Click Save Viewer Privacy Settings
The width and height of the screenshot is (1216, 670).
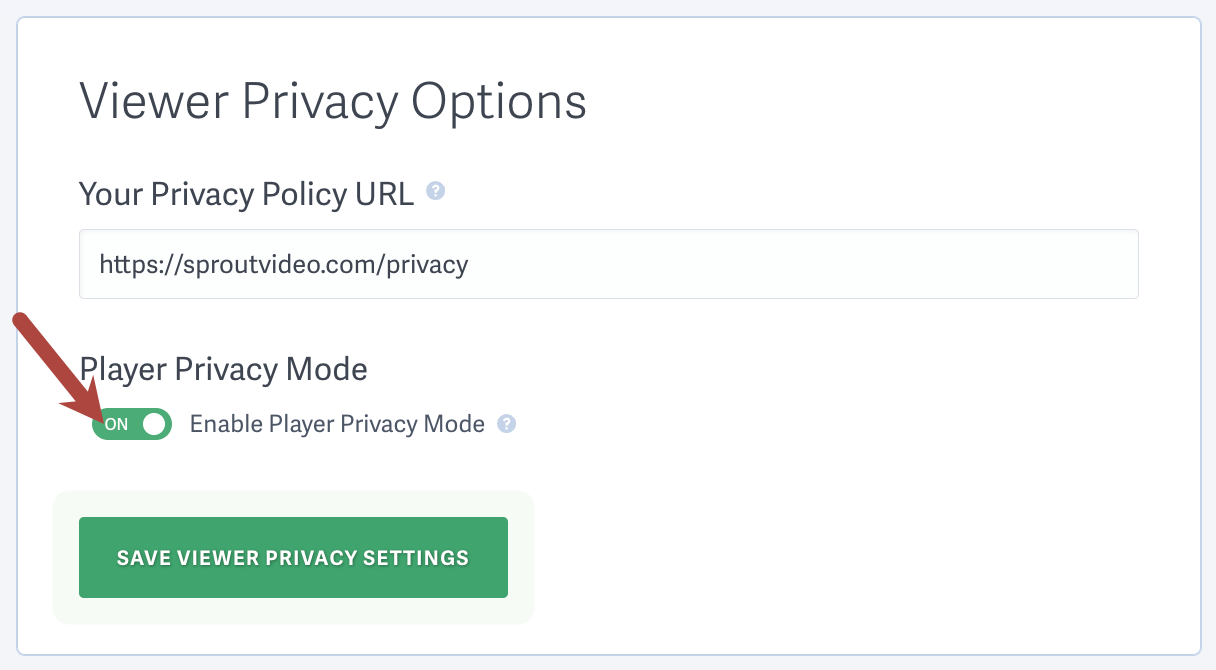coord(293,557)
